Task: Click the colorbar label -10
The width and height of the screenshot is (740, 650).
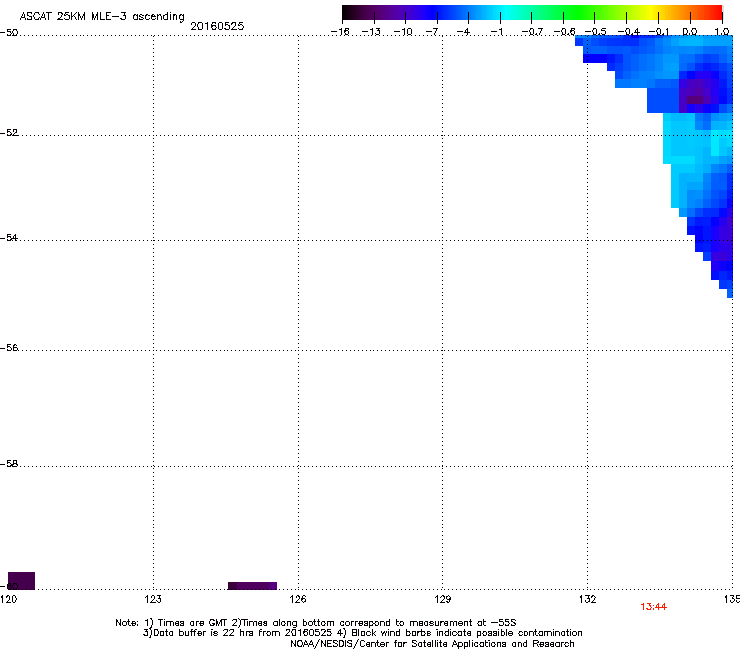Action: coord(403,32)
